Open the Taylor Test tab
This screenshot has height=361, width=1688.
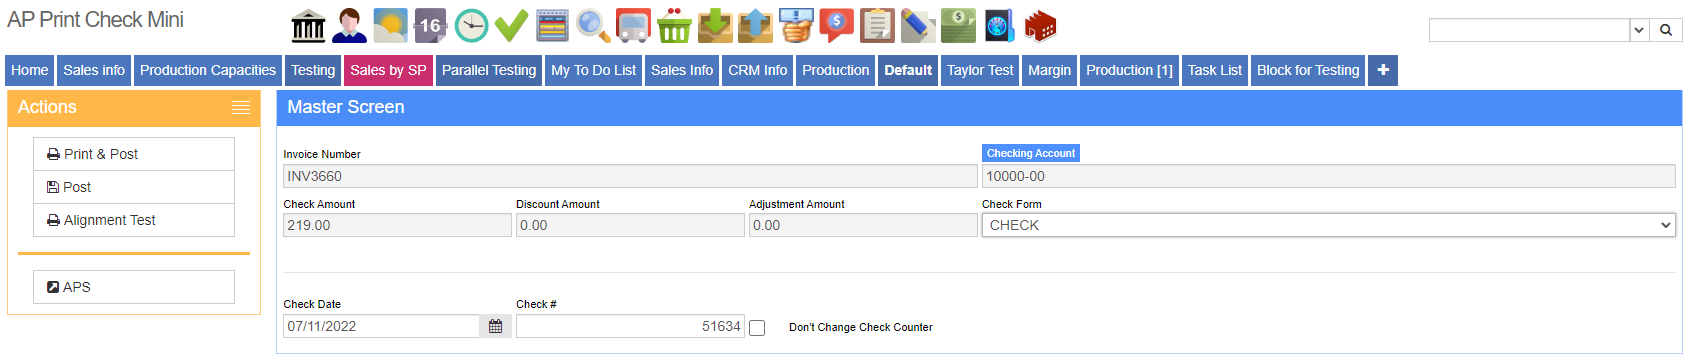point(980,70)
